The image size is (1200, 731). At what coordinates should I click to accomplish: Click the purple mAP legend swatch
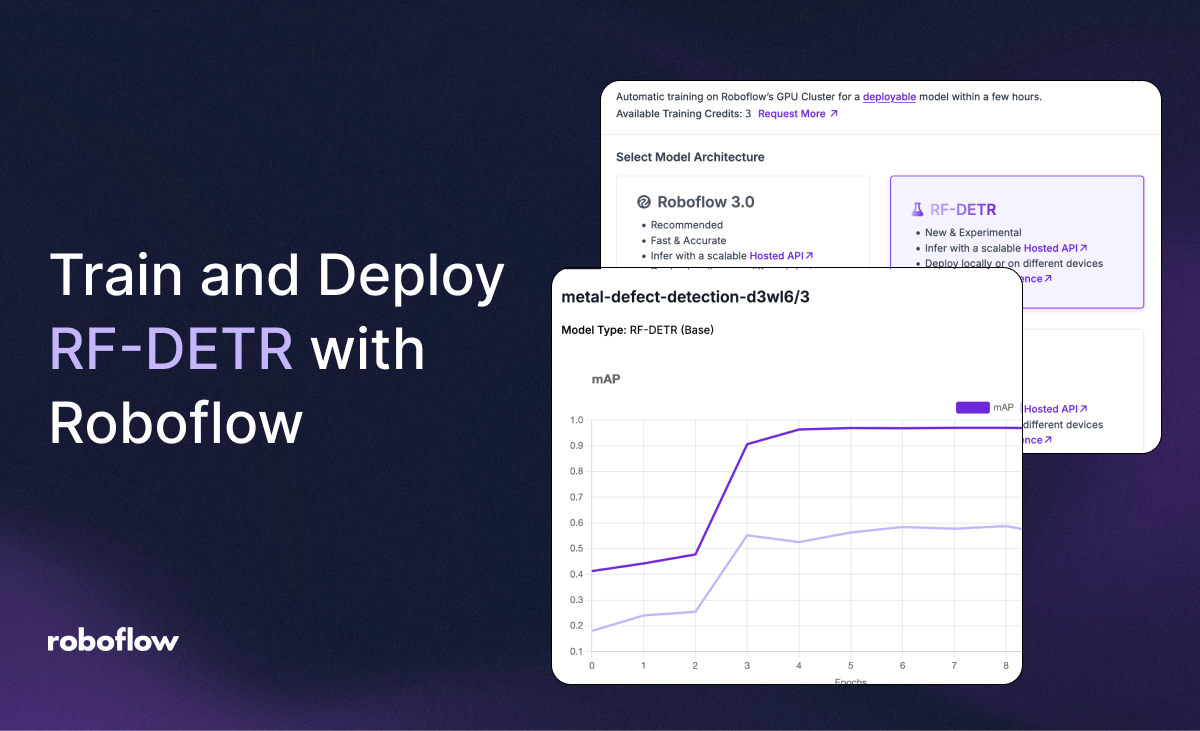971,407
